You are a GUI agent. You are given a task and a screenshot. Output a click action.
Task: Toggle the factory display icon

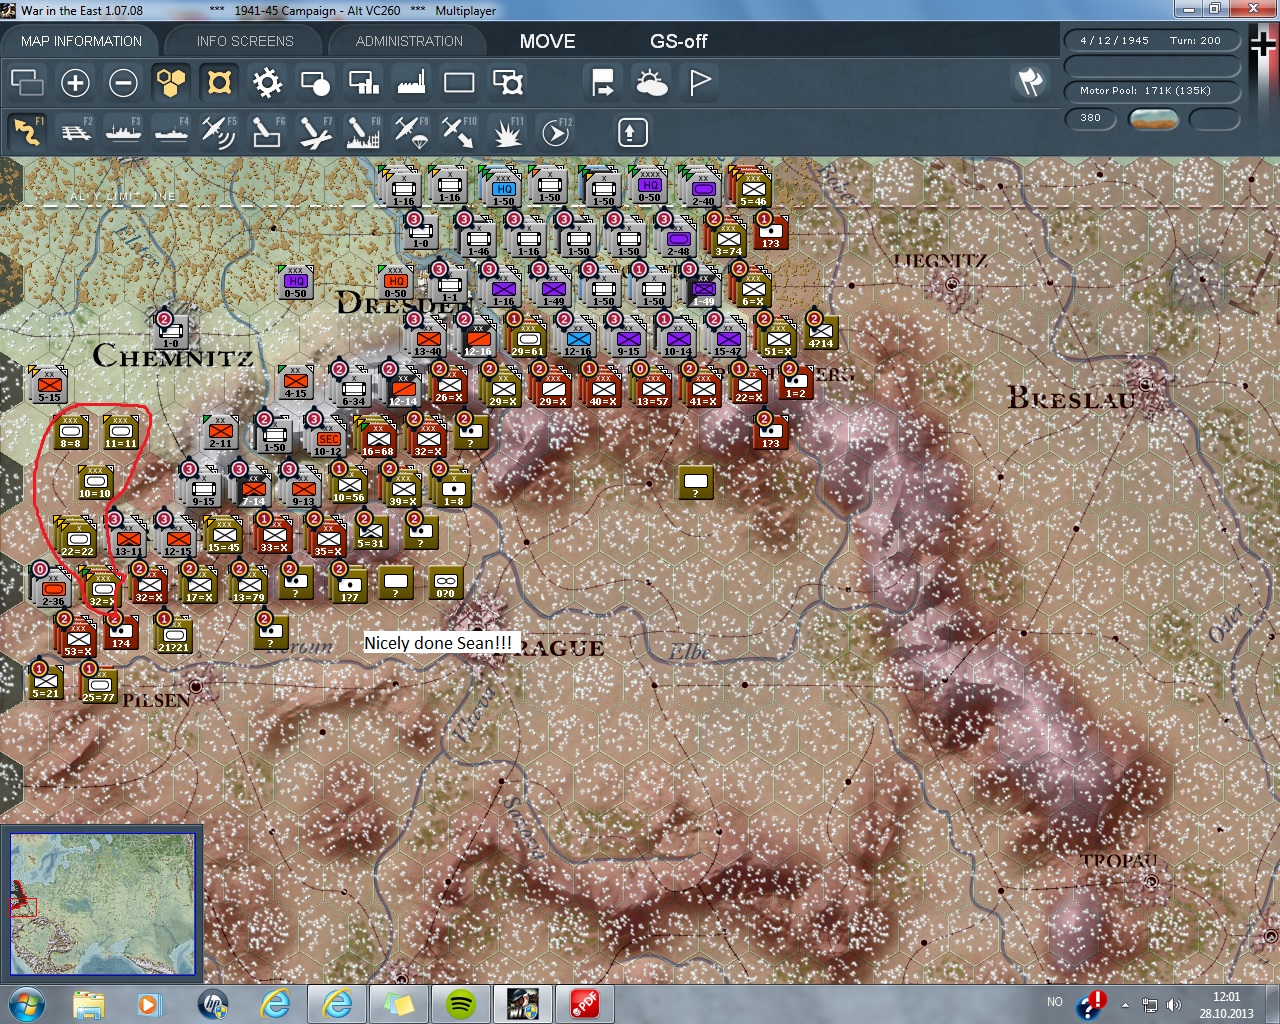click(411, 82)
